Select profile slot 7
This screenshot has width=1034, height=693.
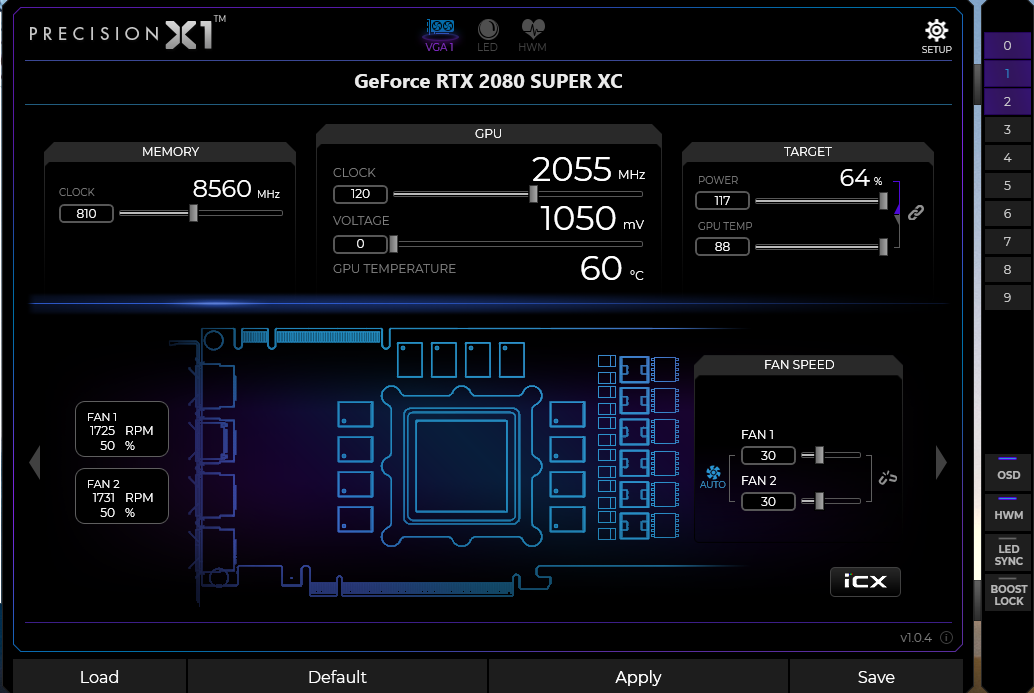point(1007,241)
